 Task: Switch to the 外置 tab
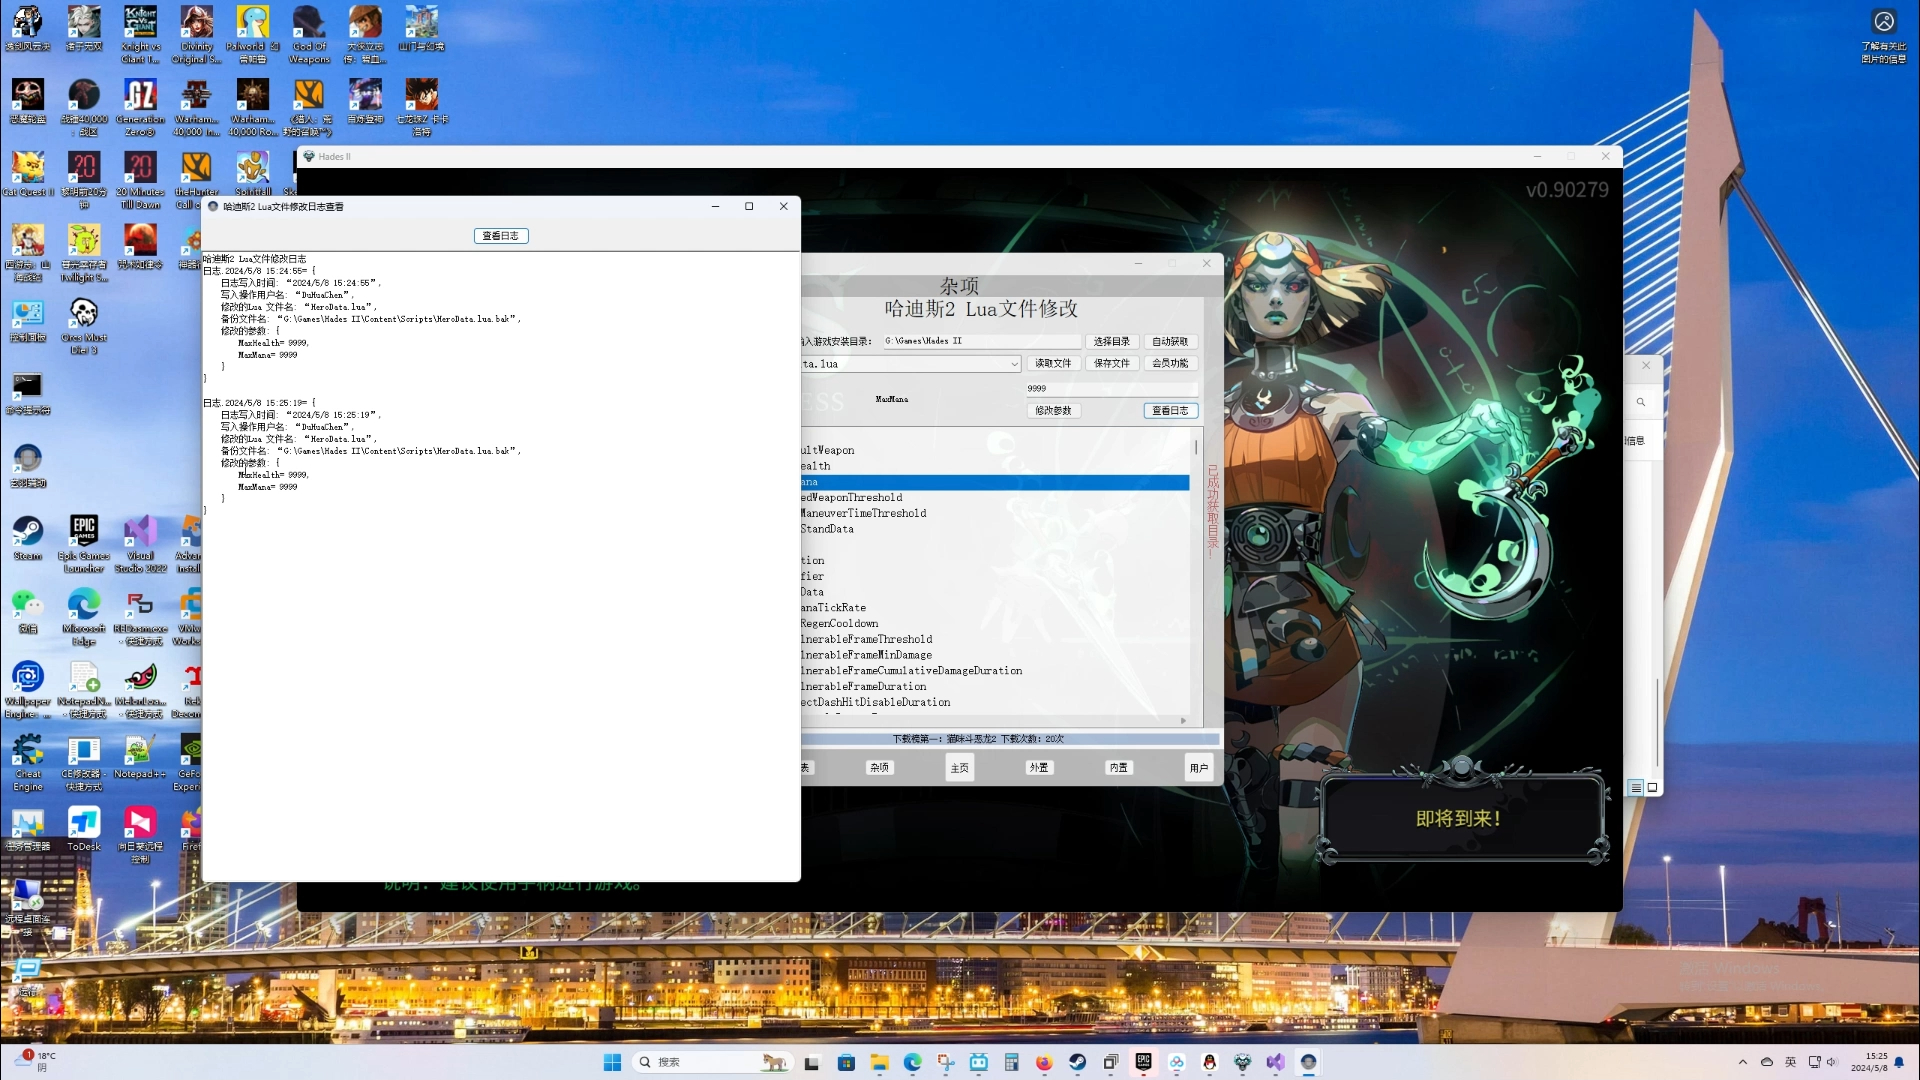[x=1039, y=768]
